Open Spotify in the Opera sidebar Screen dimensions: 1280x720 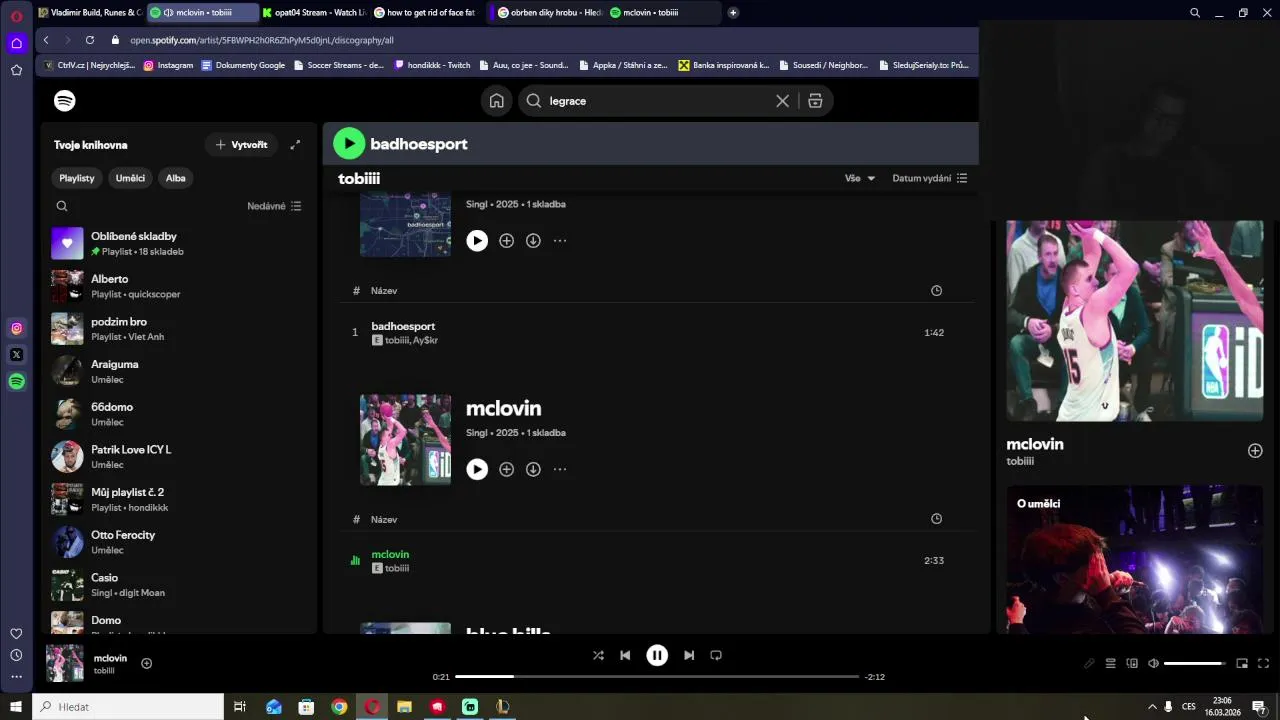16,381
